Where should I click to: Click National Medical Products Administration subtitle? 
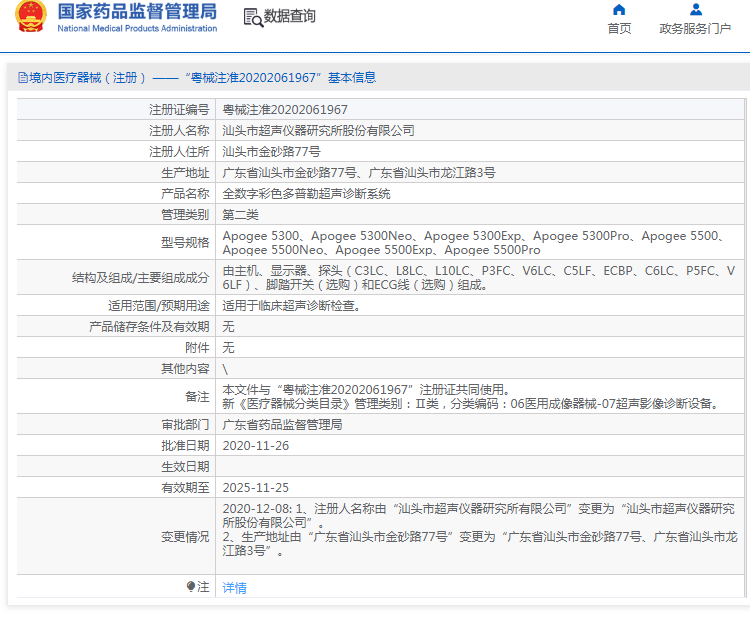click(137, 29)
